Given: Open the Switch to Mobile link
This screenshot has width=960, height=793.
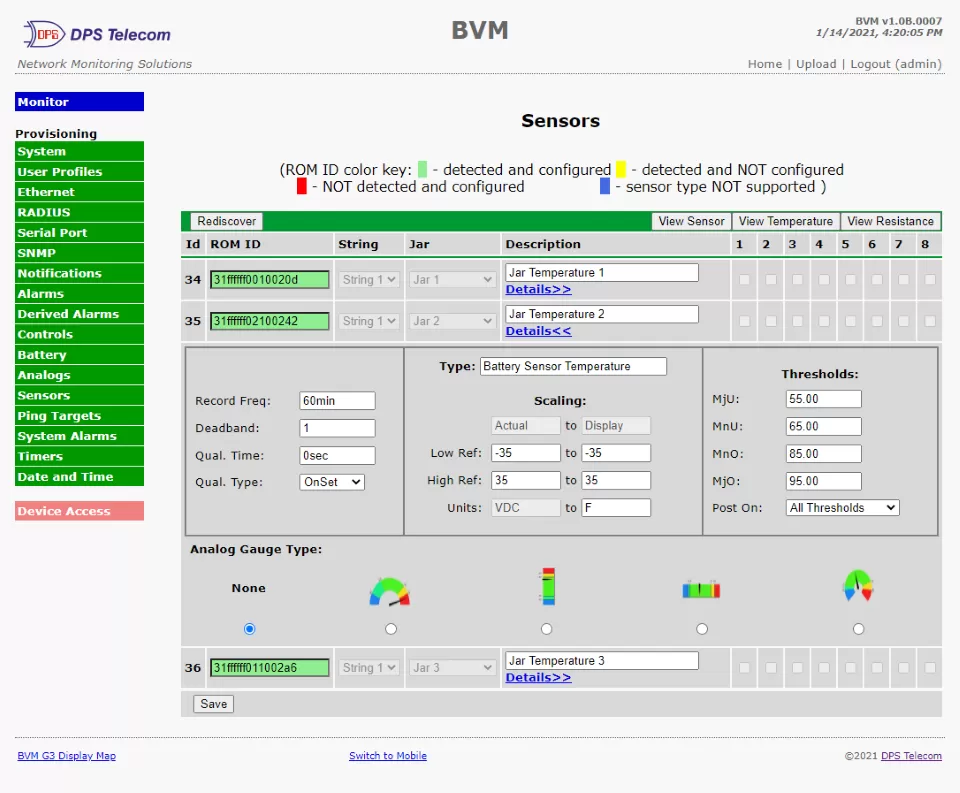Looking at the screenshot, I should [387, 756].
